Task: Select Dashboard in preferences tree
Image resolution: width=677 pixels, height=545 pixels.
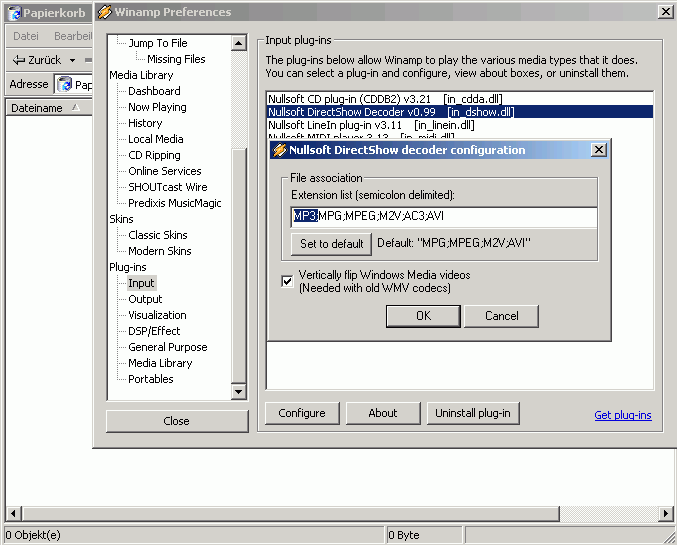Action: pos(154,91)
